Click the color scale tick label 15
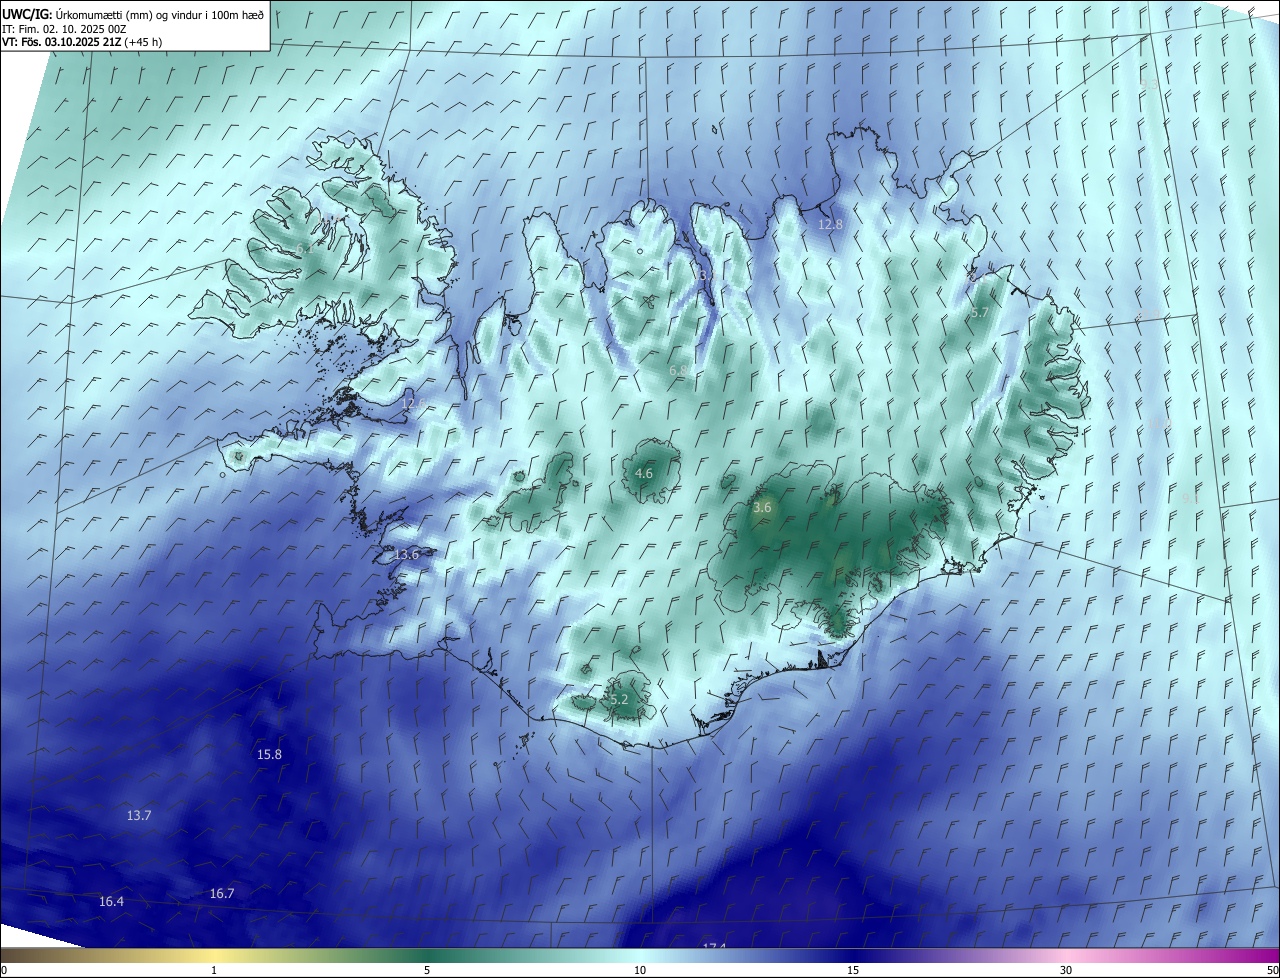 853,971
